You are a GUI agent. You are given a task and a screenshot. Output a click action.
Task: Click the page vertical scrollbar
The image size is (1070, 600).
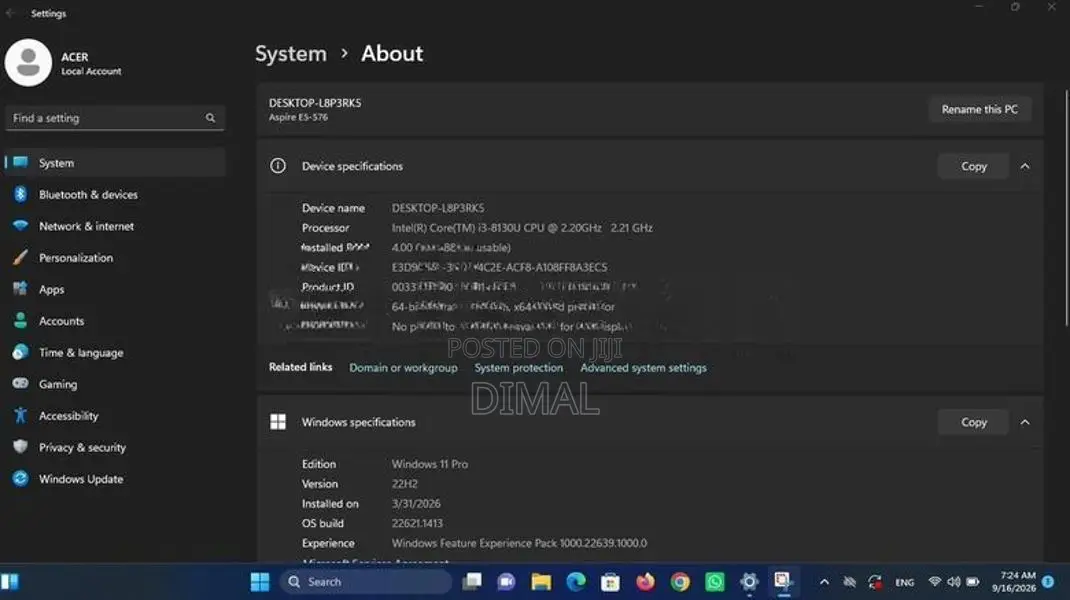pos(1066,208)
